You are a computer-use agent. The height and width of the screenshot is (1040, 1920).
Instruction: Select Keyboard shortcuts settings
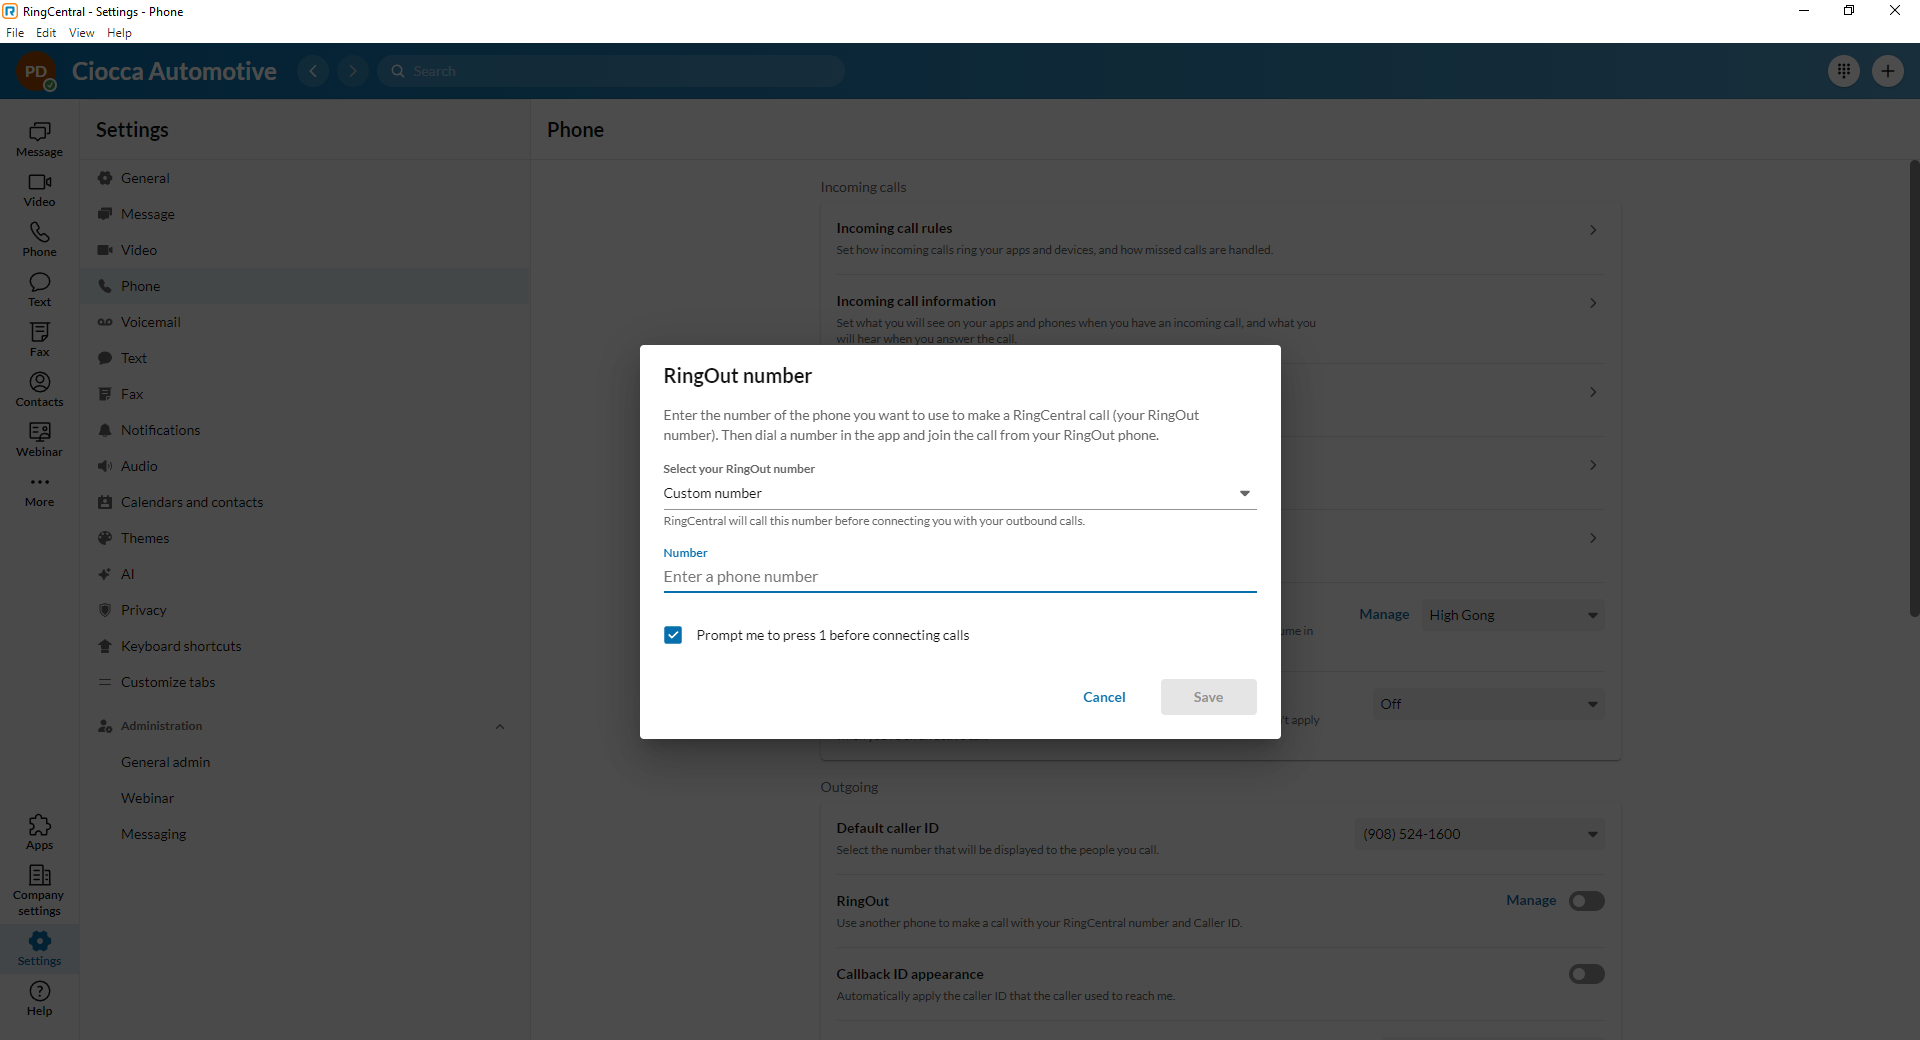305,646
